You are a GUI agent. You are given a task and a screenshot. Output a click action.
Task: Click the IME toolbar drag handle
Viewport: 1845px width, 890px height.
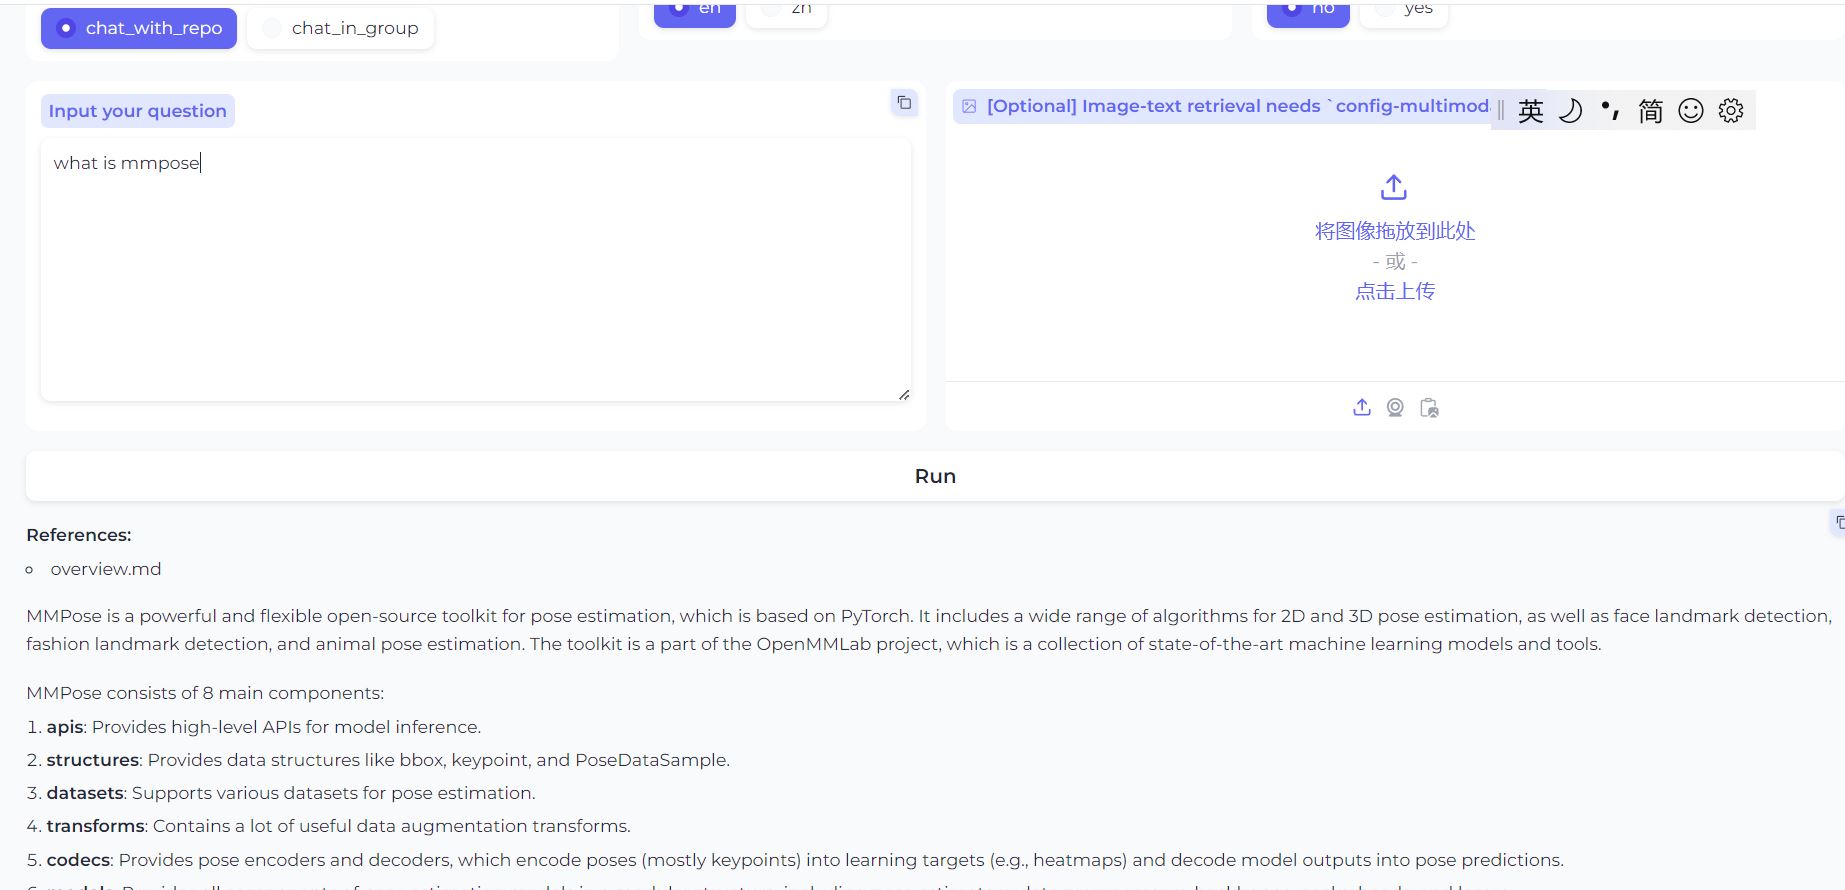click(x=1501, y=111)
